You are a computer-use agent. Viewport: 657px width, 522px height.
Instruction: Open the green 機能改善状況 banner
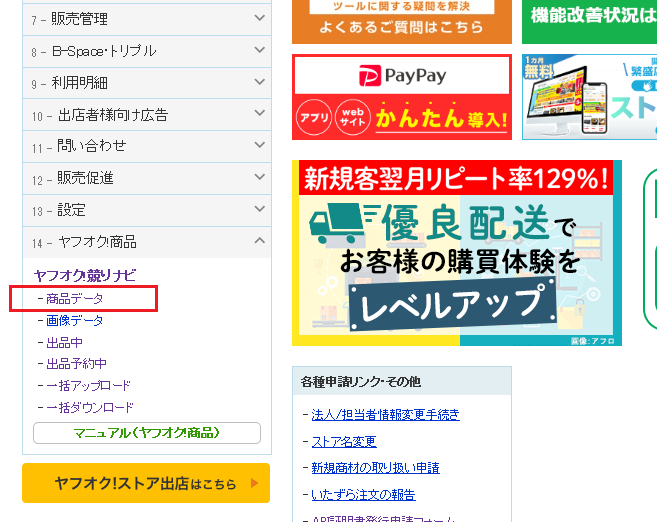[589, 21]
